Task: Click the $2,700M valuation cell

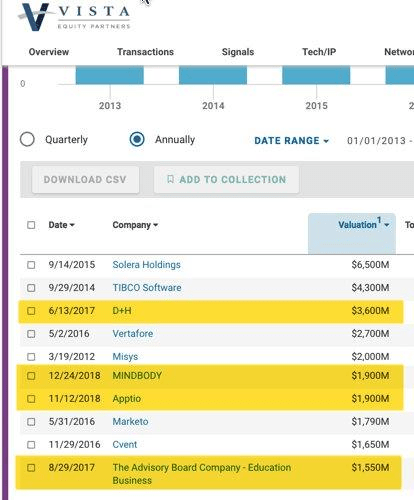Action: 370,334
